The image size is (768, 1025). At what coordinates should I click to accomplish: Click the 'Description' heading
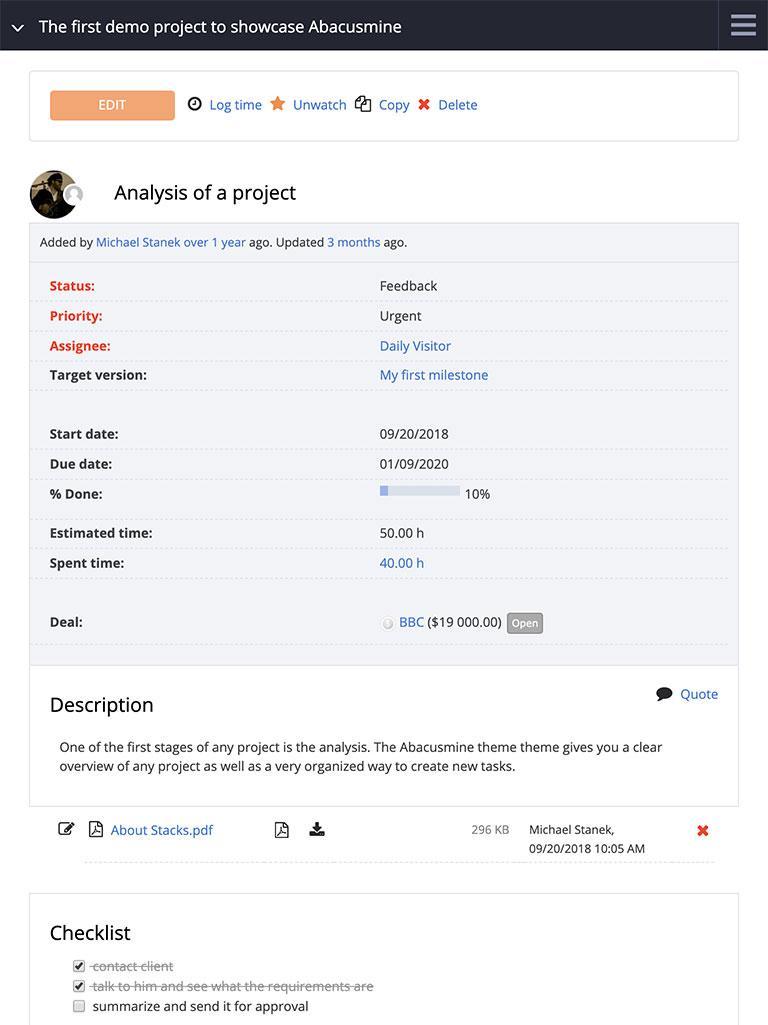(x=101, y=705)
